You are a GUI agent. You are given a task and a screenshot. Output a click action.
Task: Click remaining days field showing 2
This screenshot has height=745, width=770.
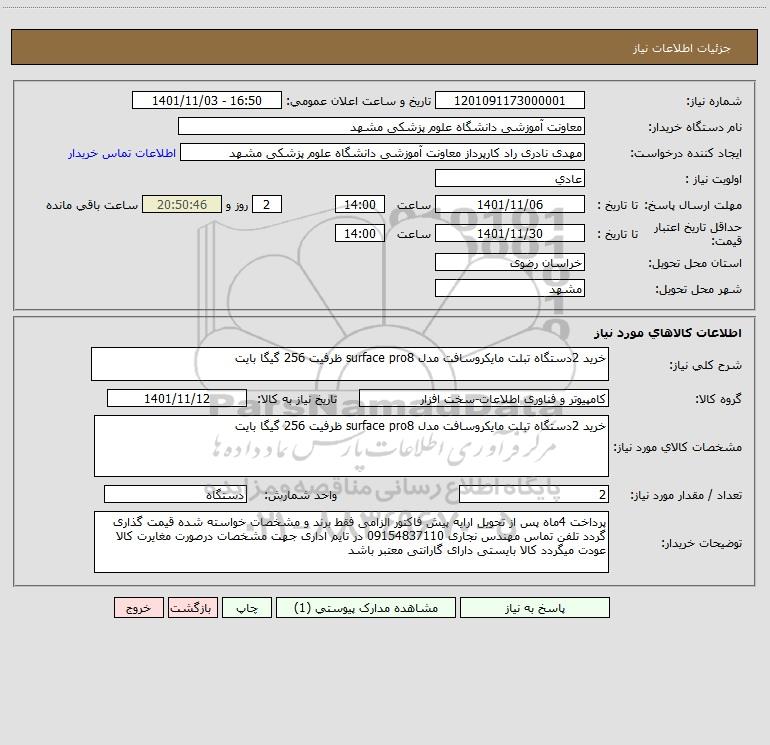pyautogui.click(x=267, y=204)
